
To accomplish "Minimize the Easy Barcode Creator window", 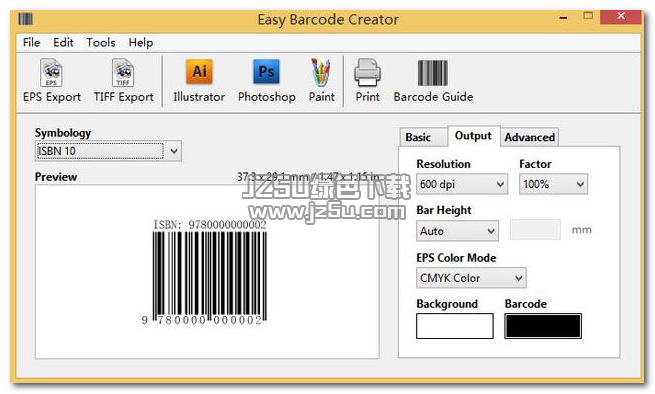I will 564,18.
